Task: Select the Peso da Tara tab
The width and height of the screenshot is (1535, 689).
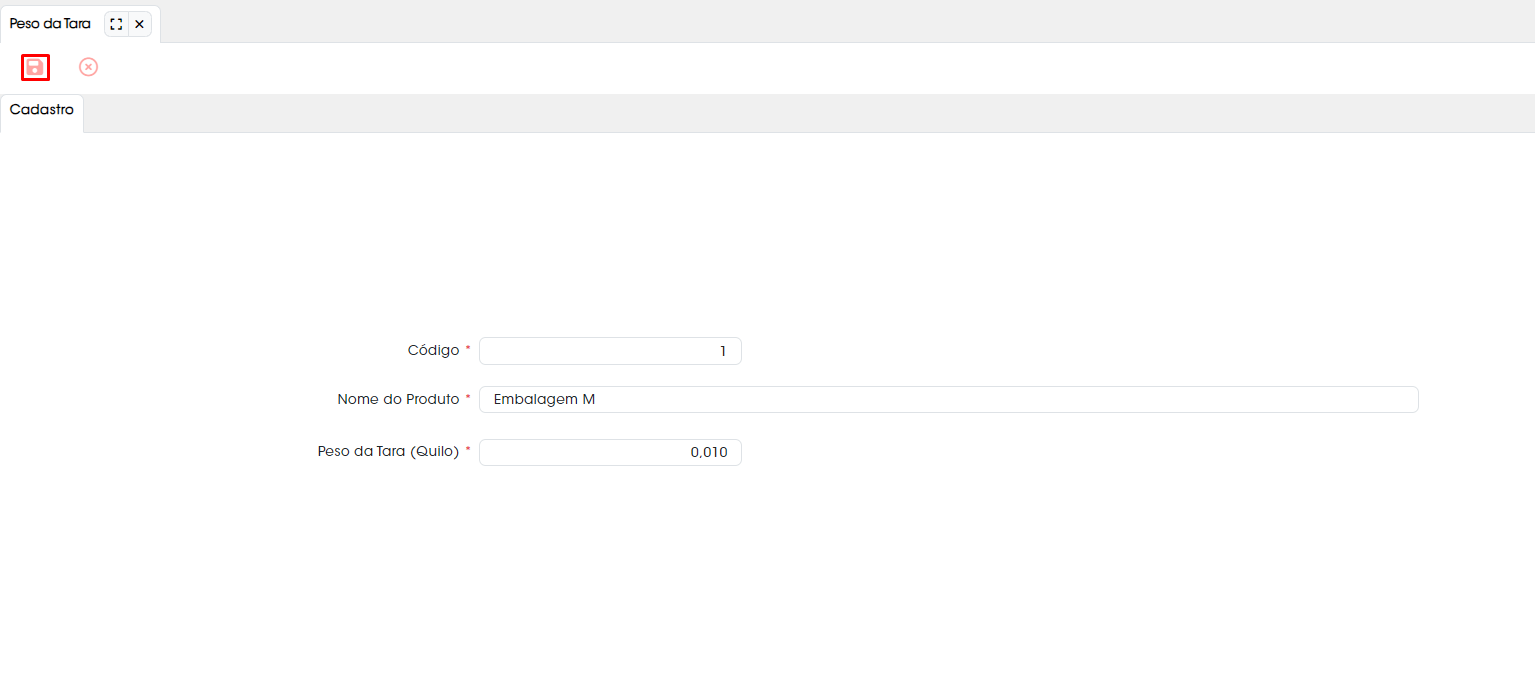Action: point(50,24)
